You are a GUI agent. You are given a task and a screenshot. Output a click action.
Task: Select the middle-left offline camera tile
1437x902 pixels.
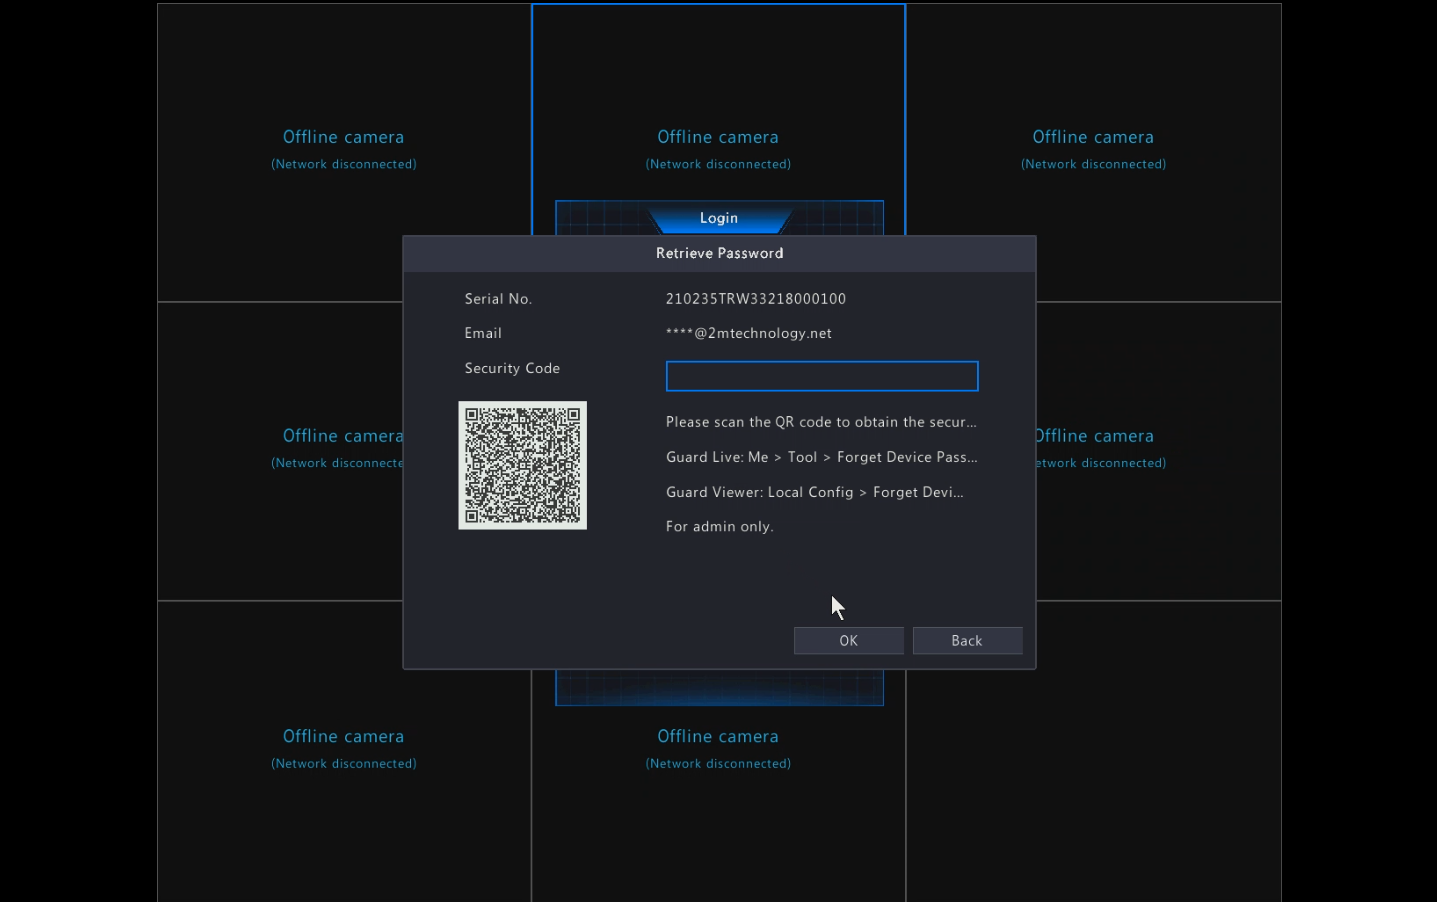click(x=280, y=450)
